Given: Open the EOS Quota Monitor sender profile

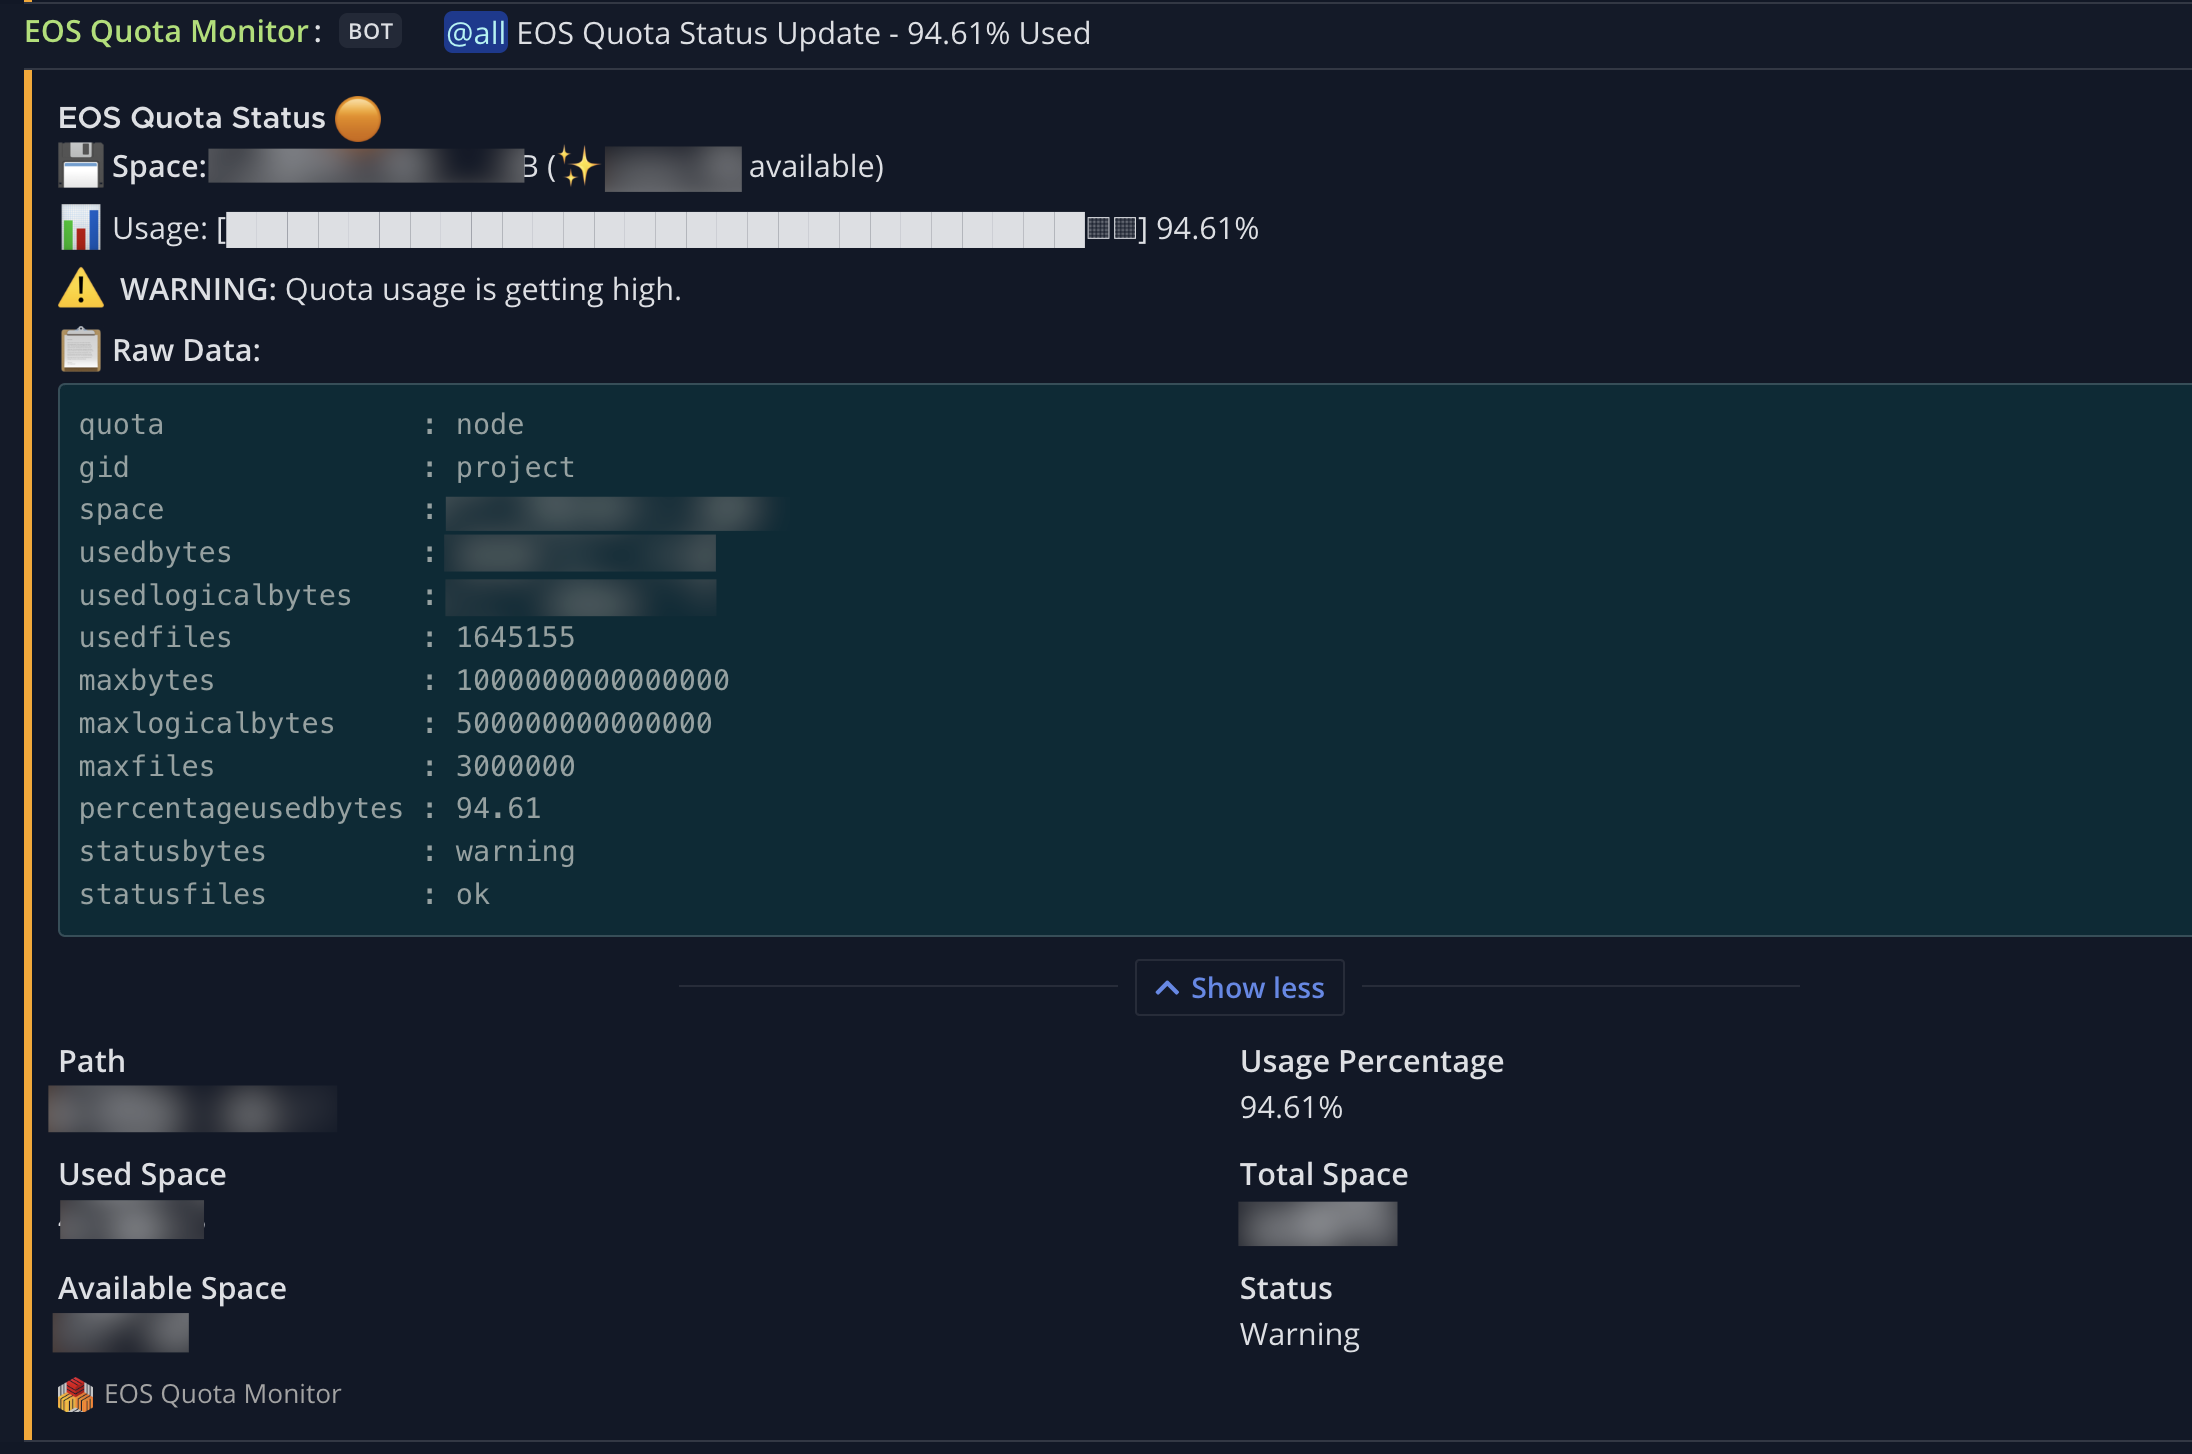Looking at the screenshot, I should click(165, 32).
